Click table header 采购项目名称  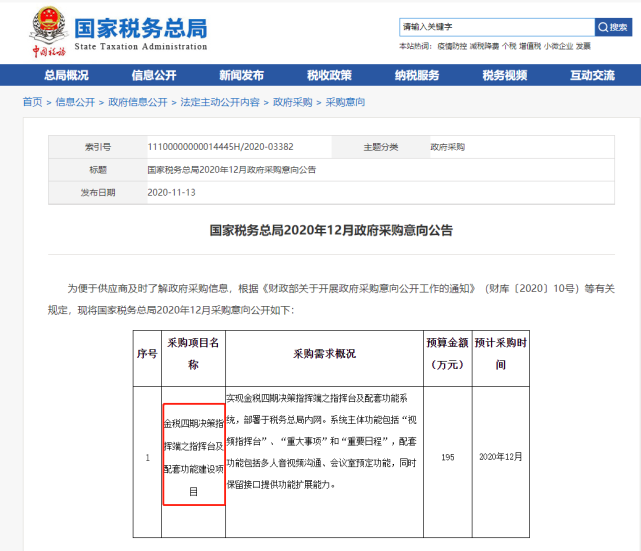coord(193,354)
